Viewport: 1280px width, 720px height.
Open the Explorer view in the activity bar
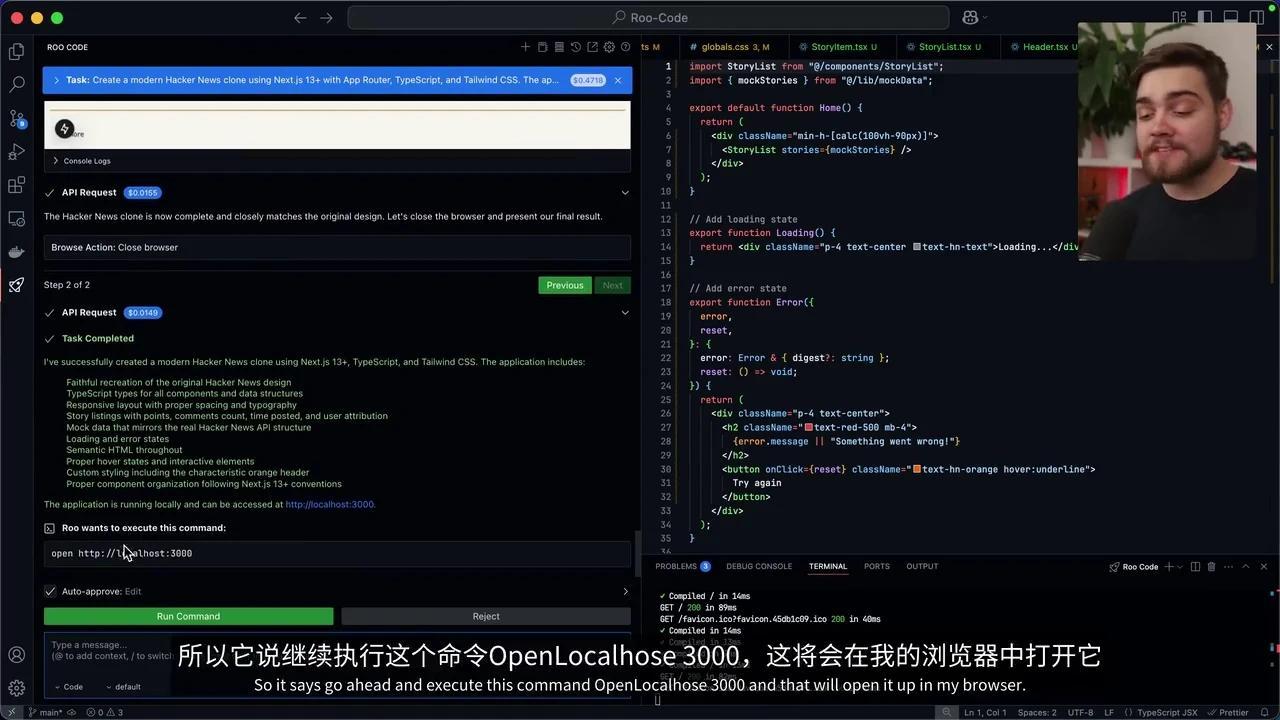(16, 51)
